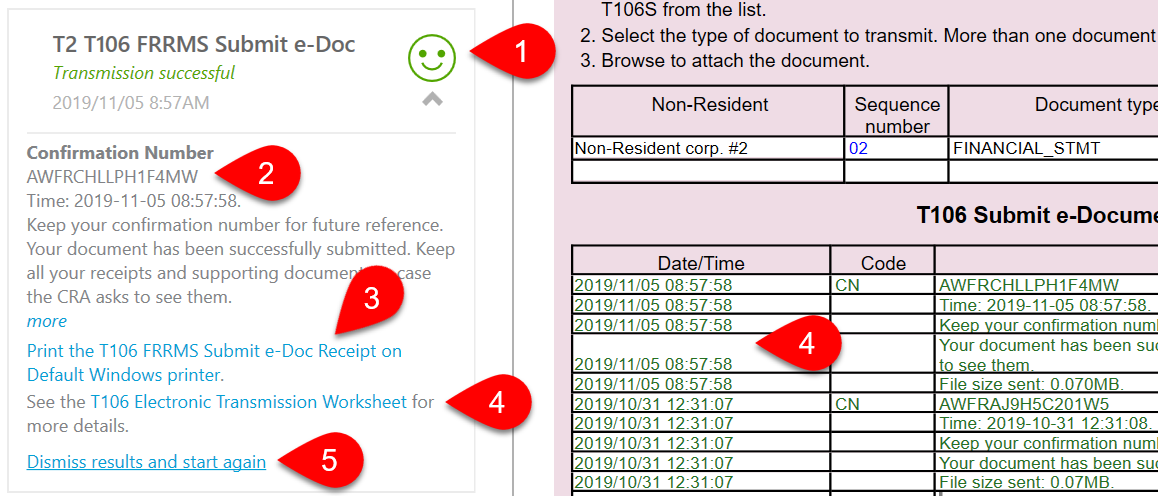This screenshot has height=496, width=1158.
Task: Click callout marker 4 beside the worksheet link
Action: point(495,402)
